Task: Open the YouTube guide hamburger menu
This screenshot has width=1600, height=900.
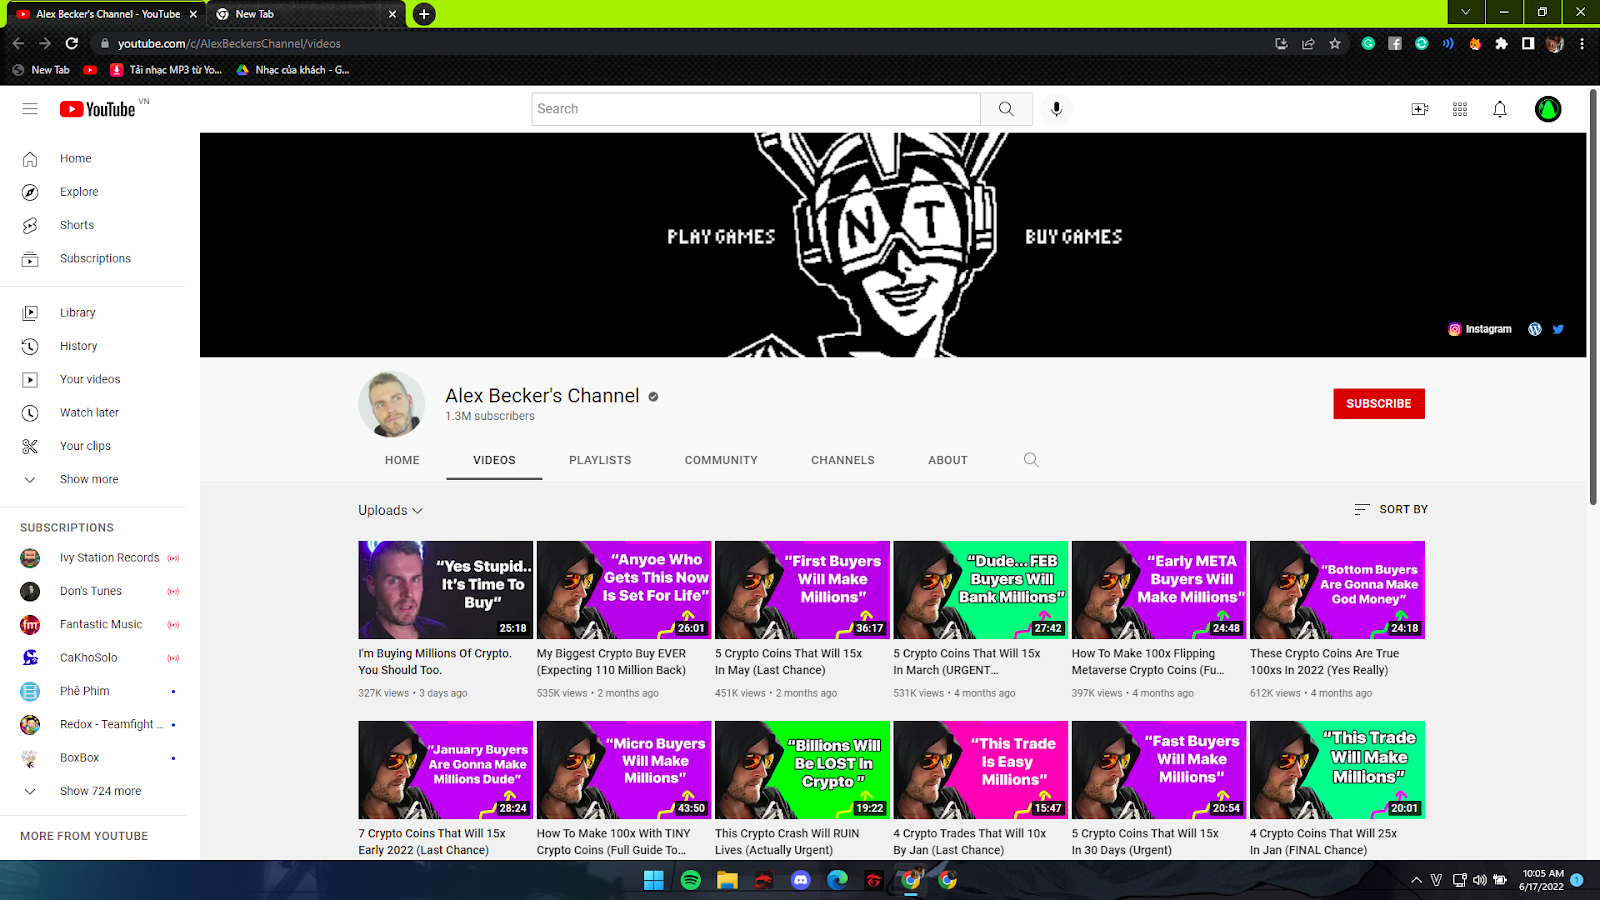Action: pos(30,109)
